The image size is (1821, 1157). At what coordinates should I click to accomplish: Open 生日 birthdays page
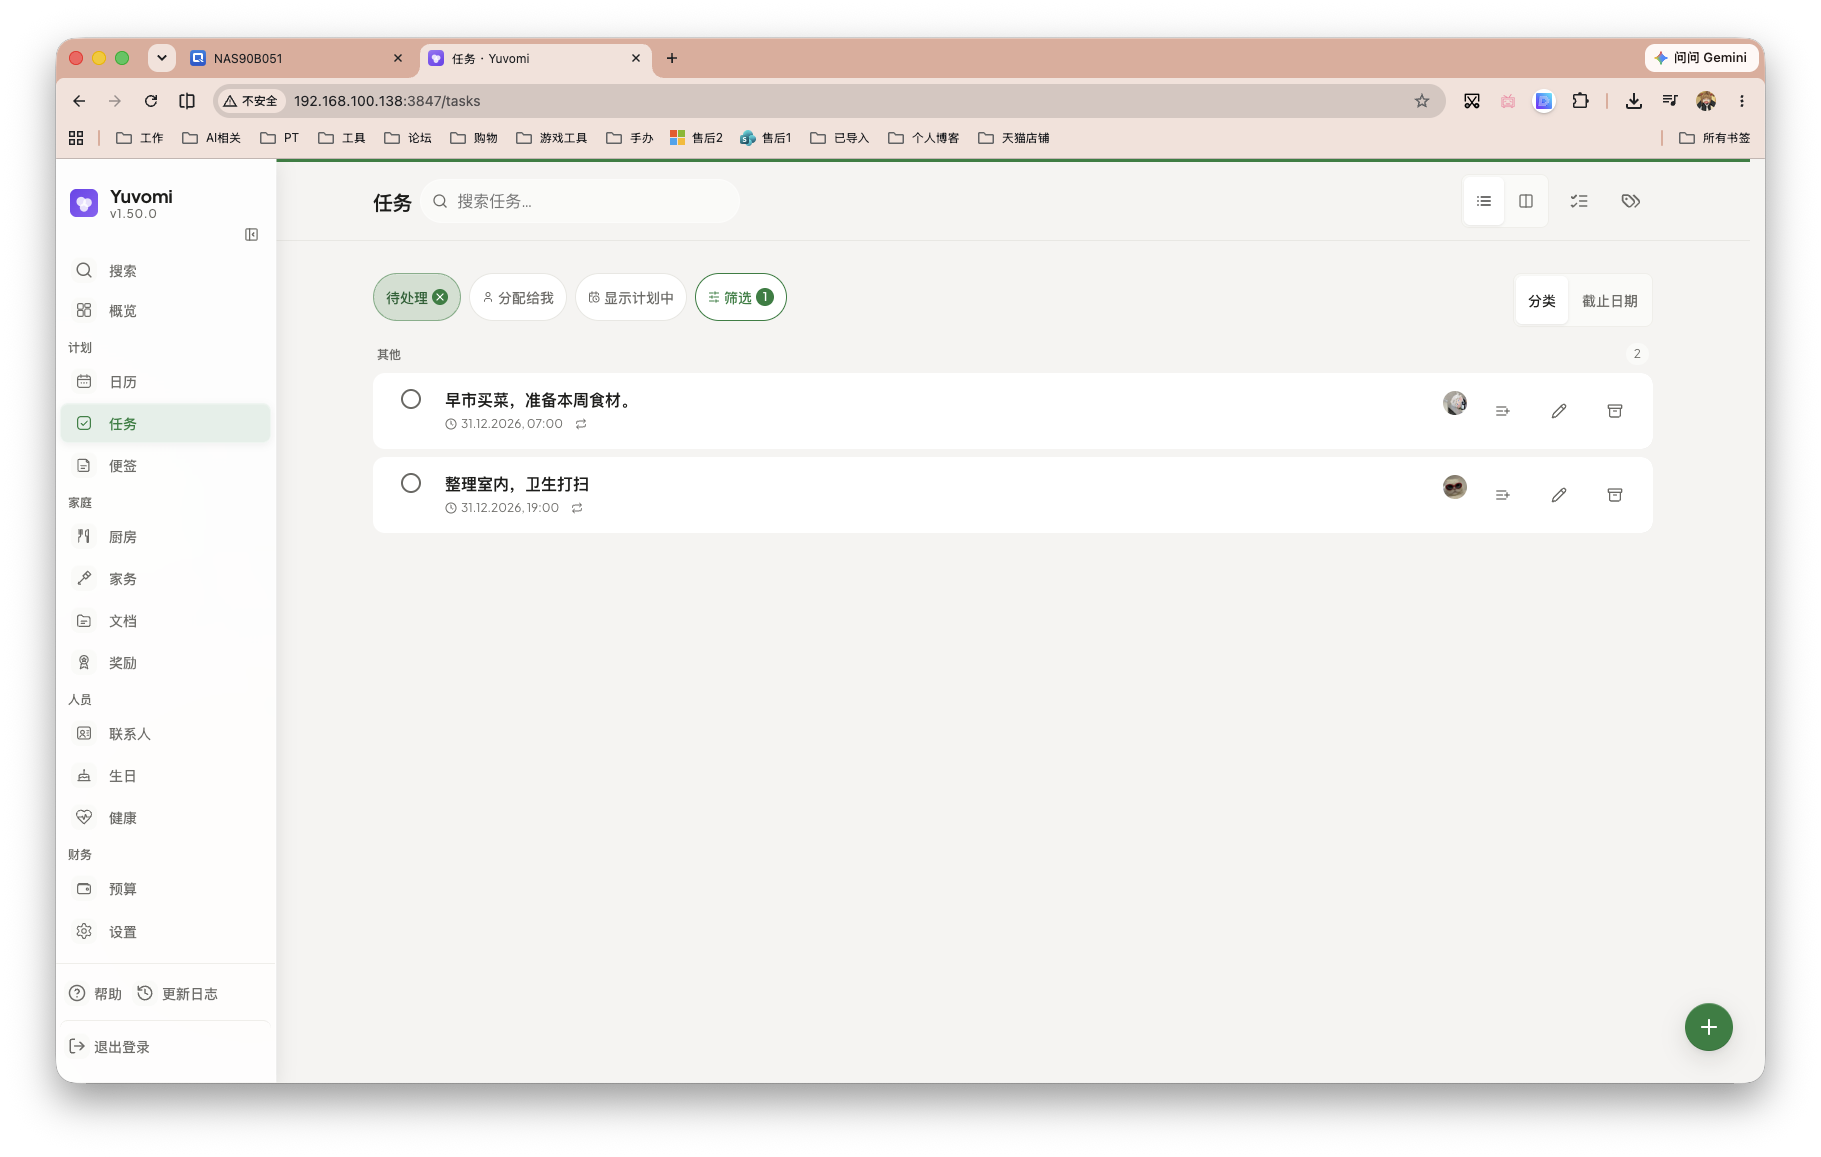(x=165, y=776)
